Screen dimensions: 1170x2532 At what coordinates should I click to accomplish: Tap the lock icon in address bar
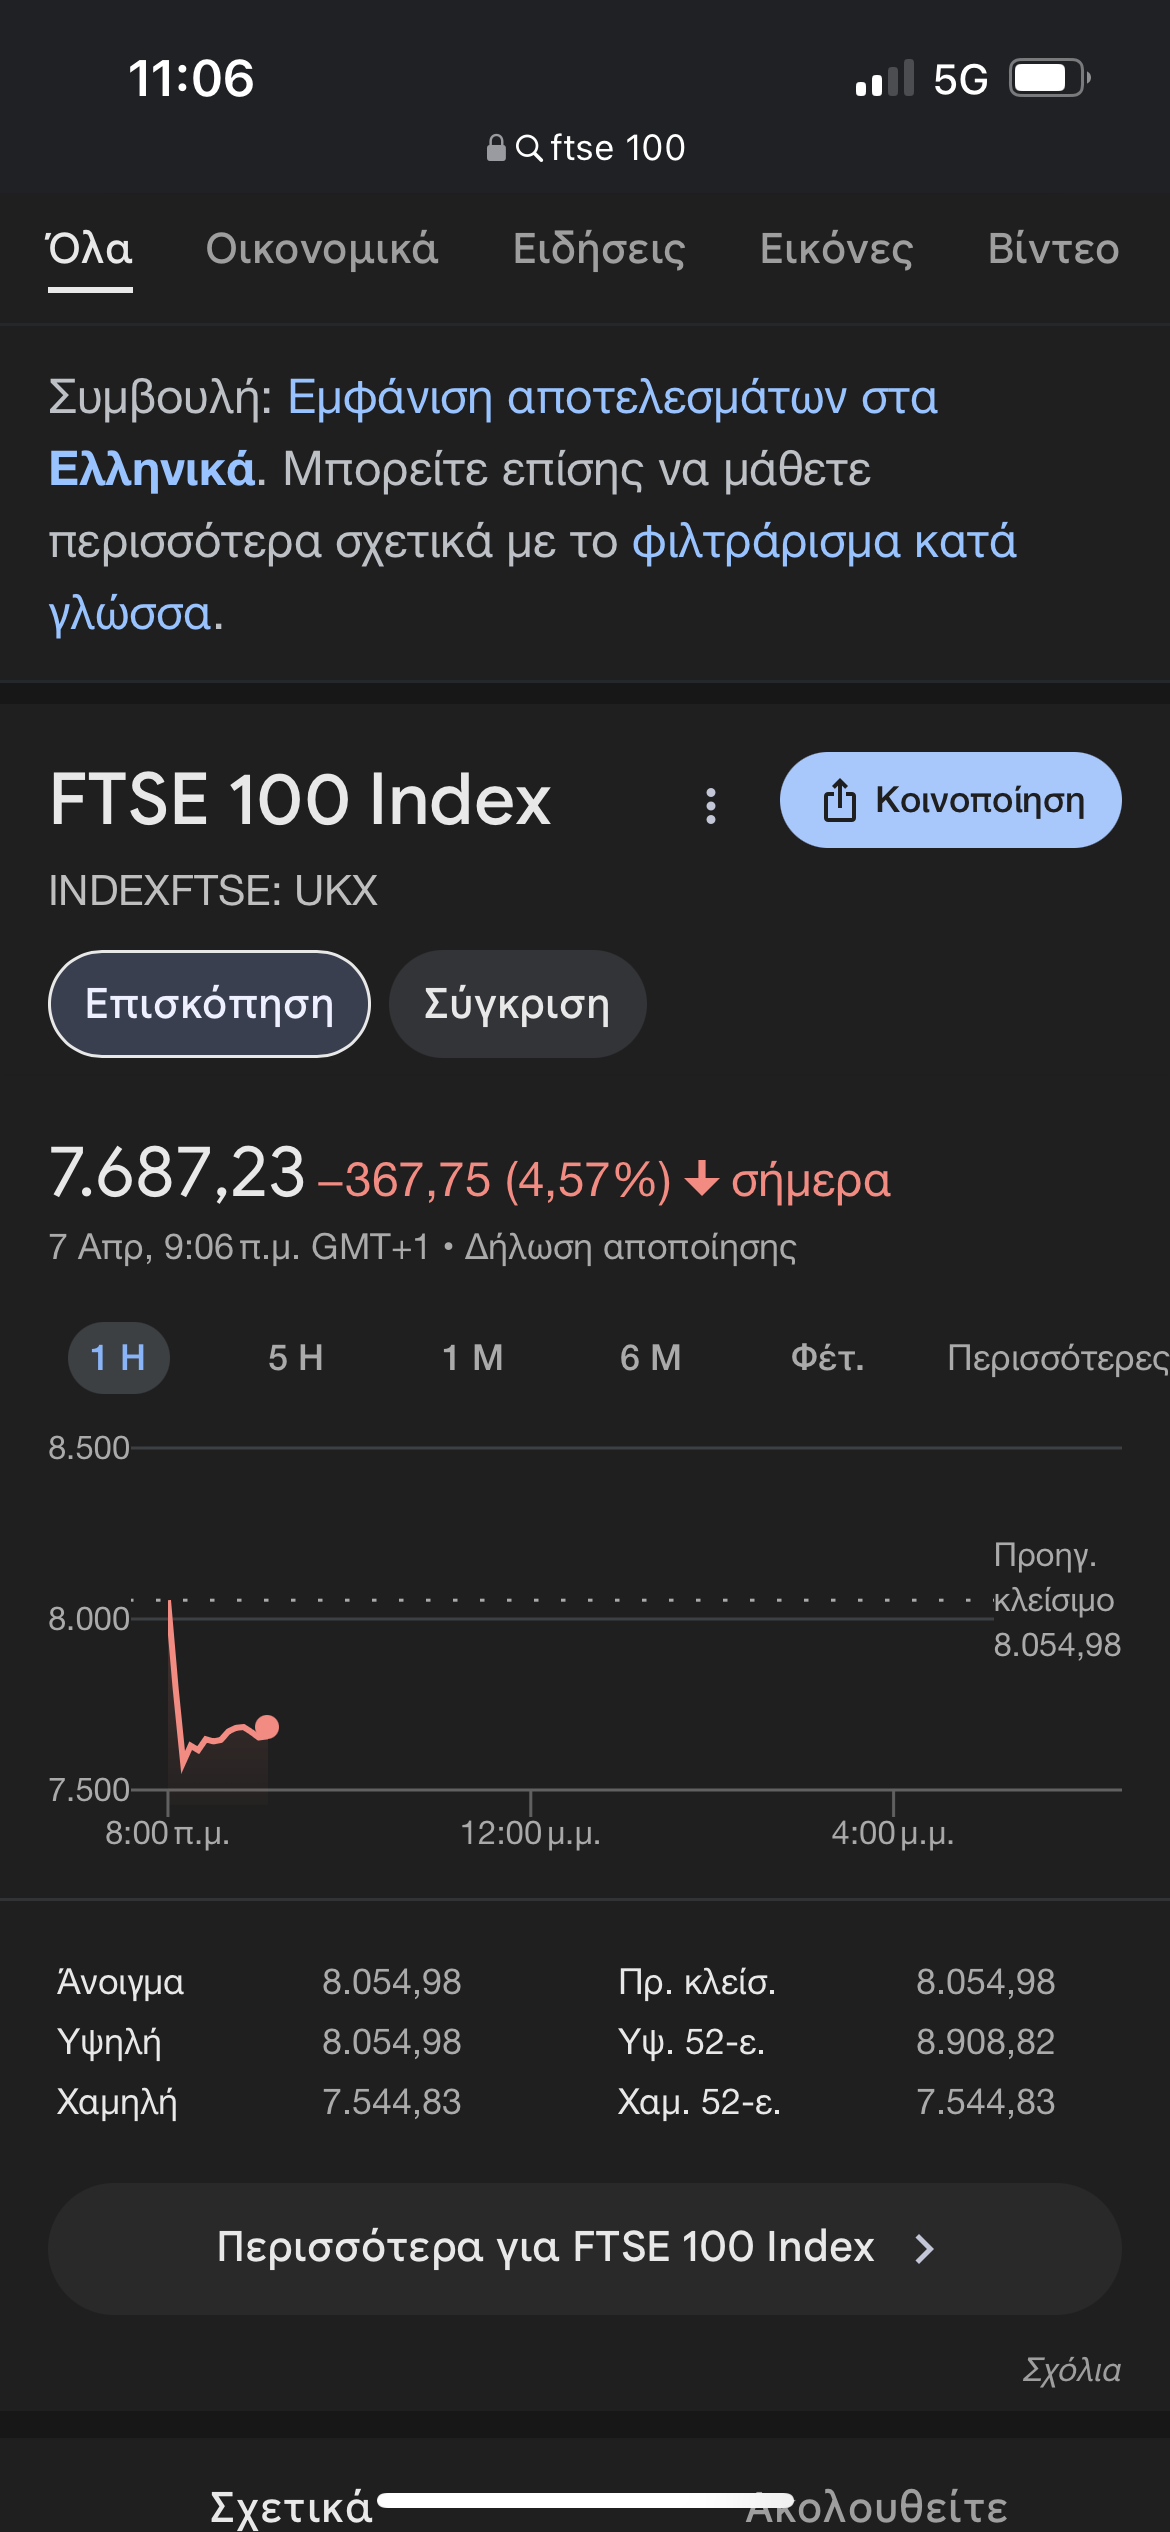(x=496, y=148)
